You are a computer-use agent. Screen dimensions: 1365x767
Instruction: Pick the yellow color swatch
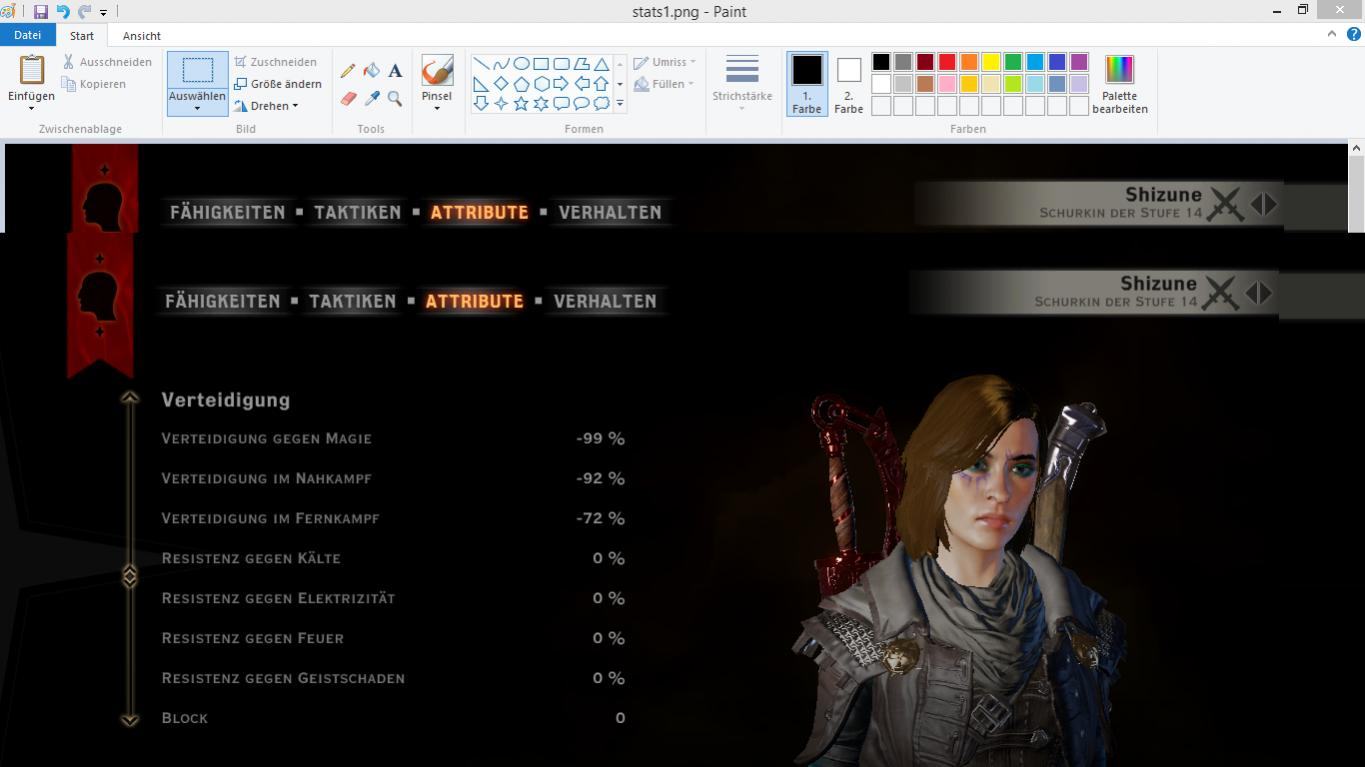pos(991,62)
